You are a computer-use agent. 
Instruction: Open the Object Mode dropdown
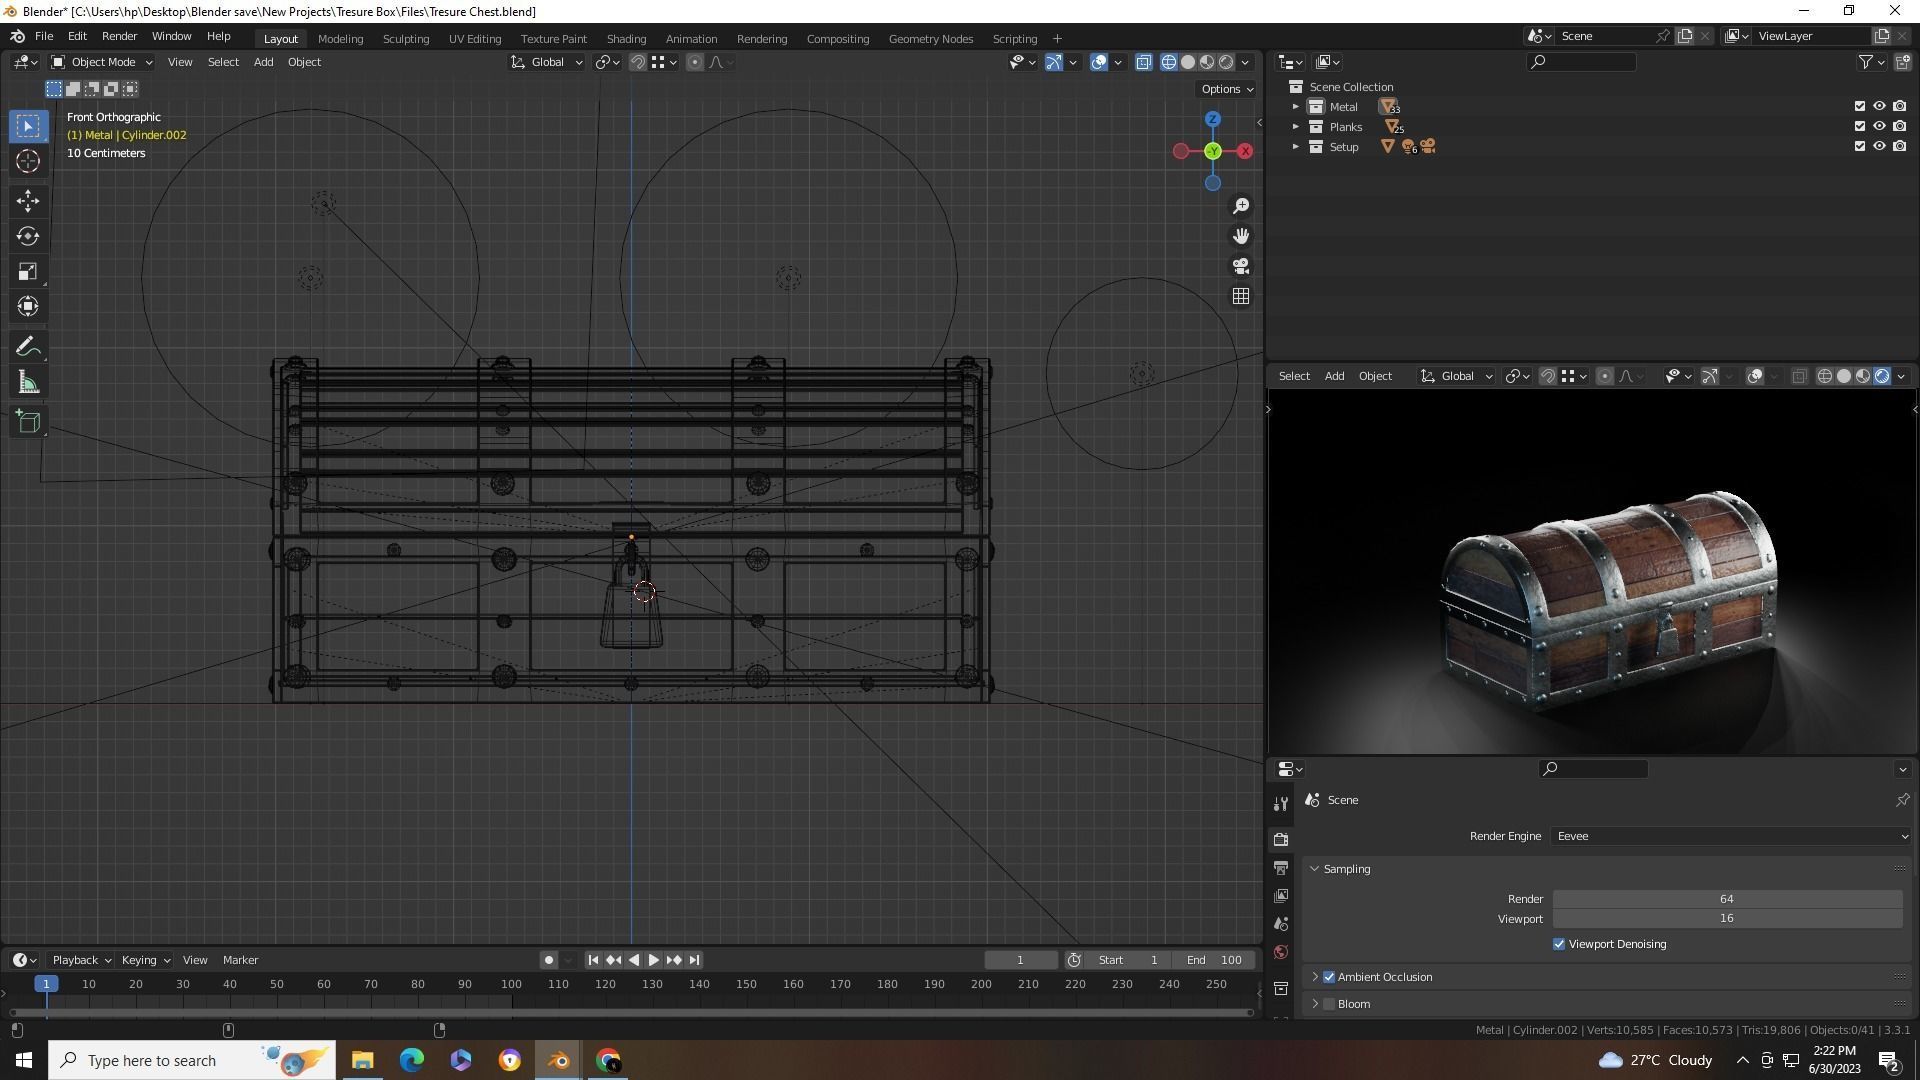[x=101, y=62]
